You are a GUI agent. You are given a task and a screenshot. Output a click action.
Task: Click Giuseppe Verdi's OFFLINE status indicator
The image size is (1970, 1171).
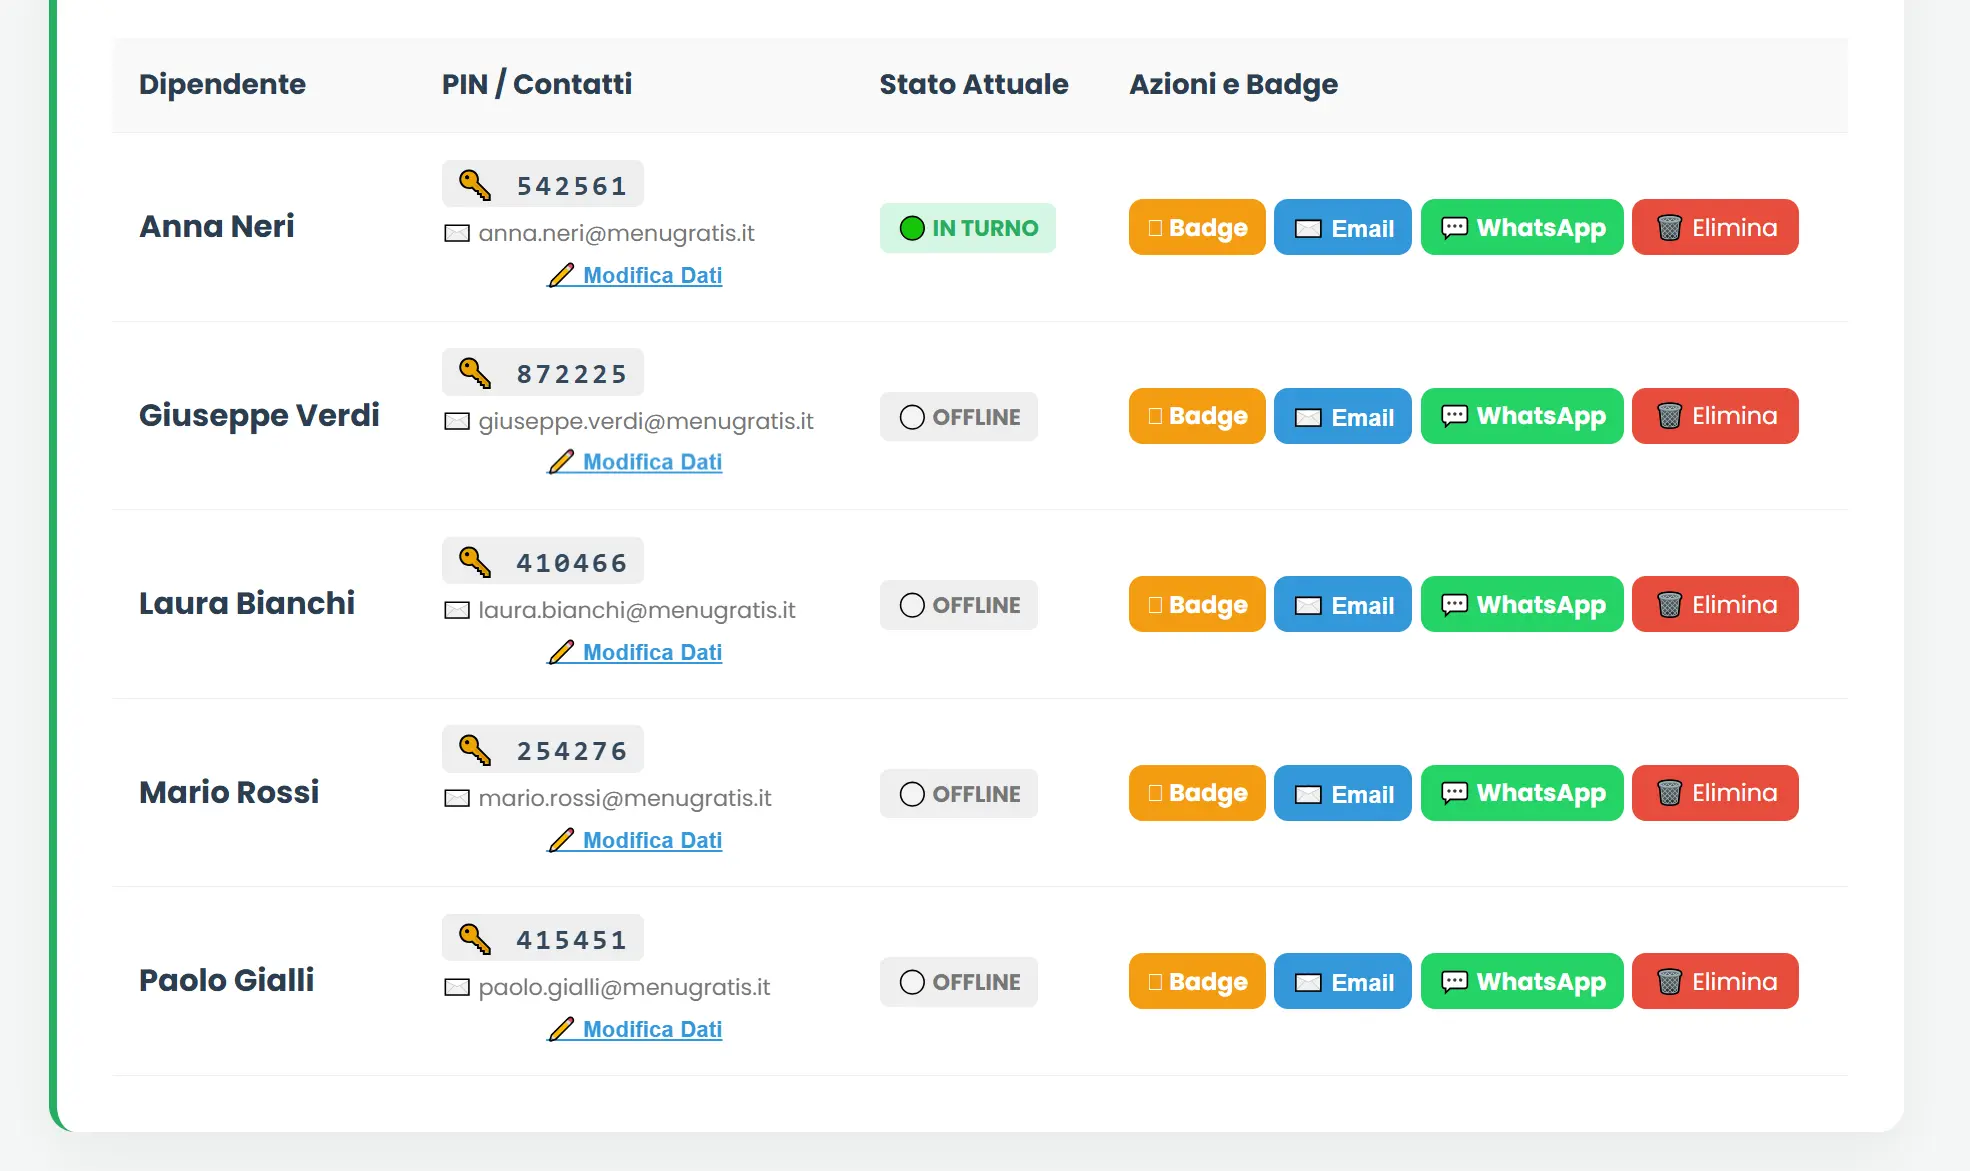click(x=959, y=417)
